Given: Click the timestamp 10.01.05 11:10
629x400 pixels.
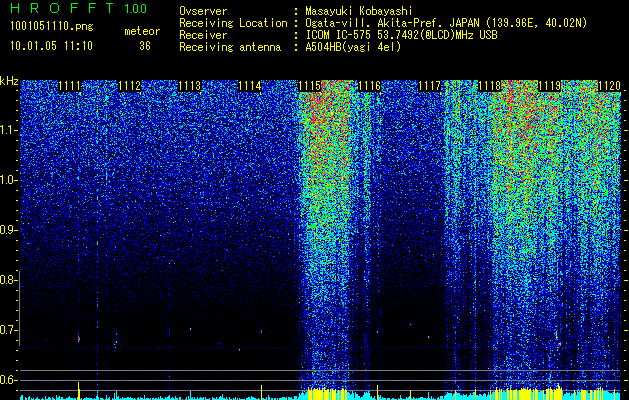Looking at the screenshot, I should [51, 46].
